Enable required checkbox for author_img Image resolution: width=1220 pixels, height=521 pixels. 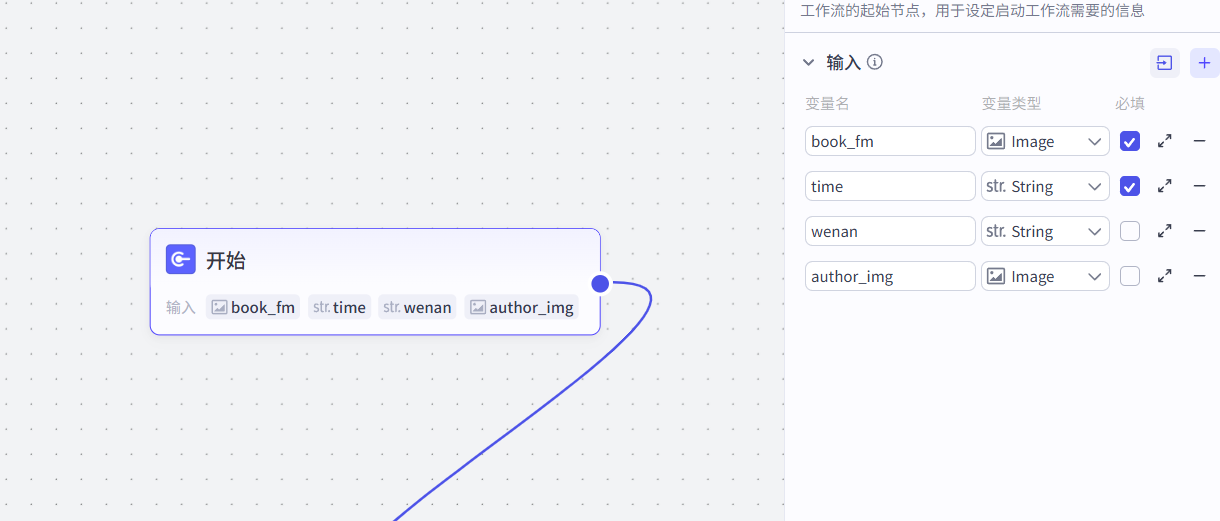pyautogui.click(x=1130, y=276)
